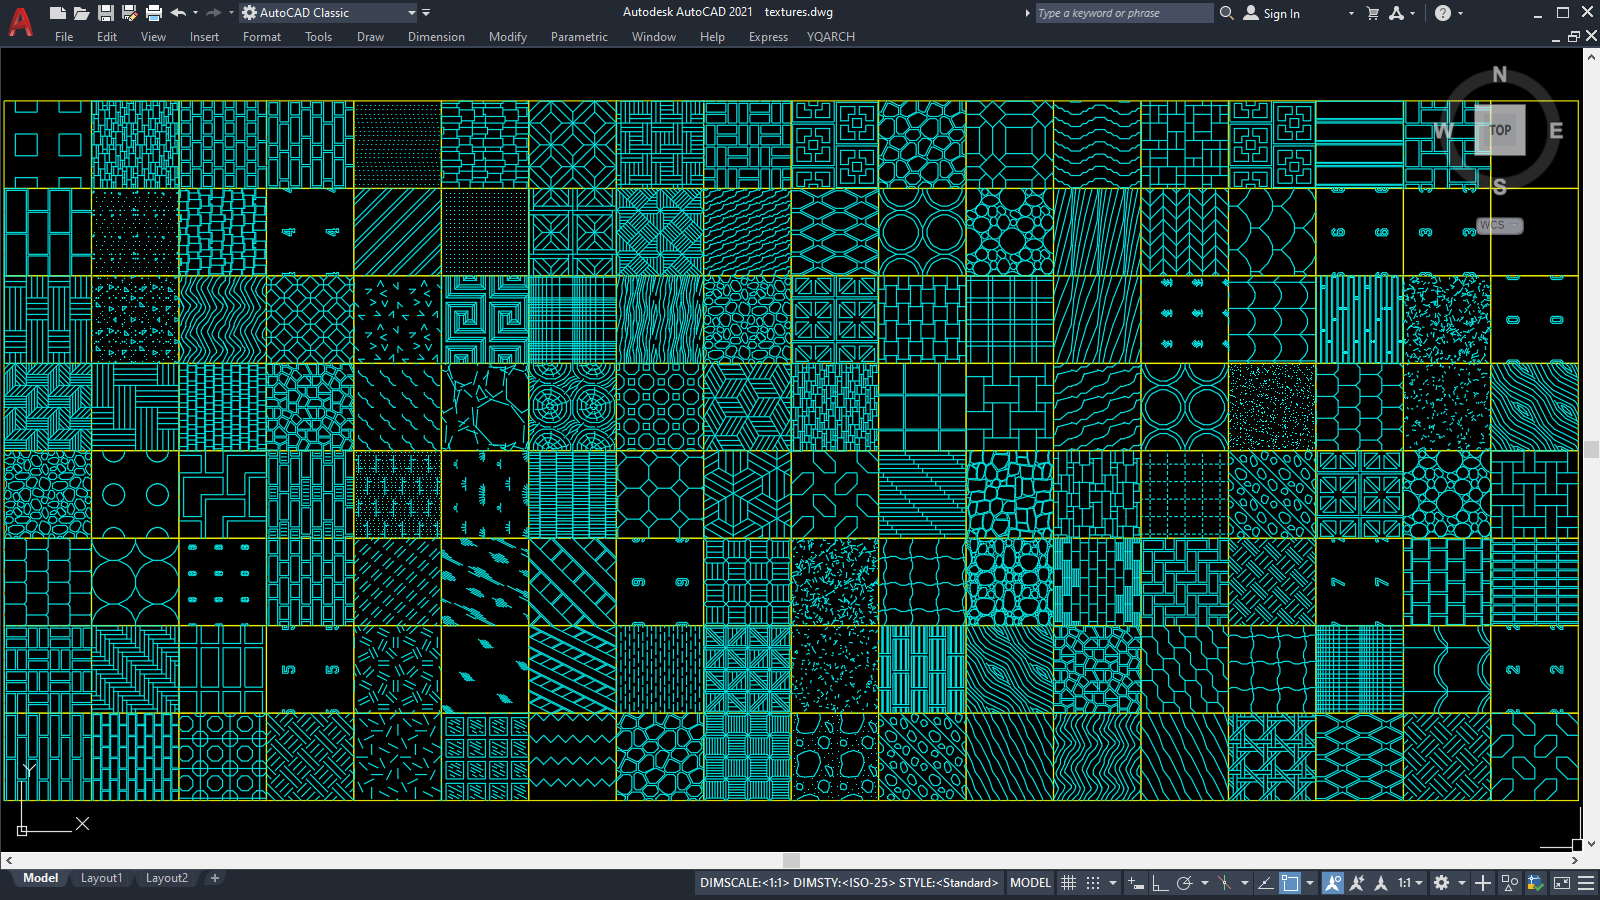This screenshot has height=900, width=1600.
Task: Click the Sign In link
Action: (x=1281, y=12)
